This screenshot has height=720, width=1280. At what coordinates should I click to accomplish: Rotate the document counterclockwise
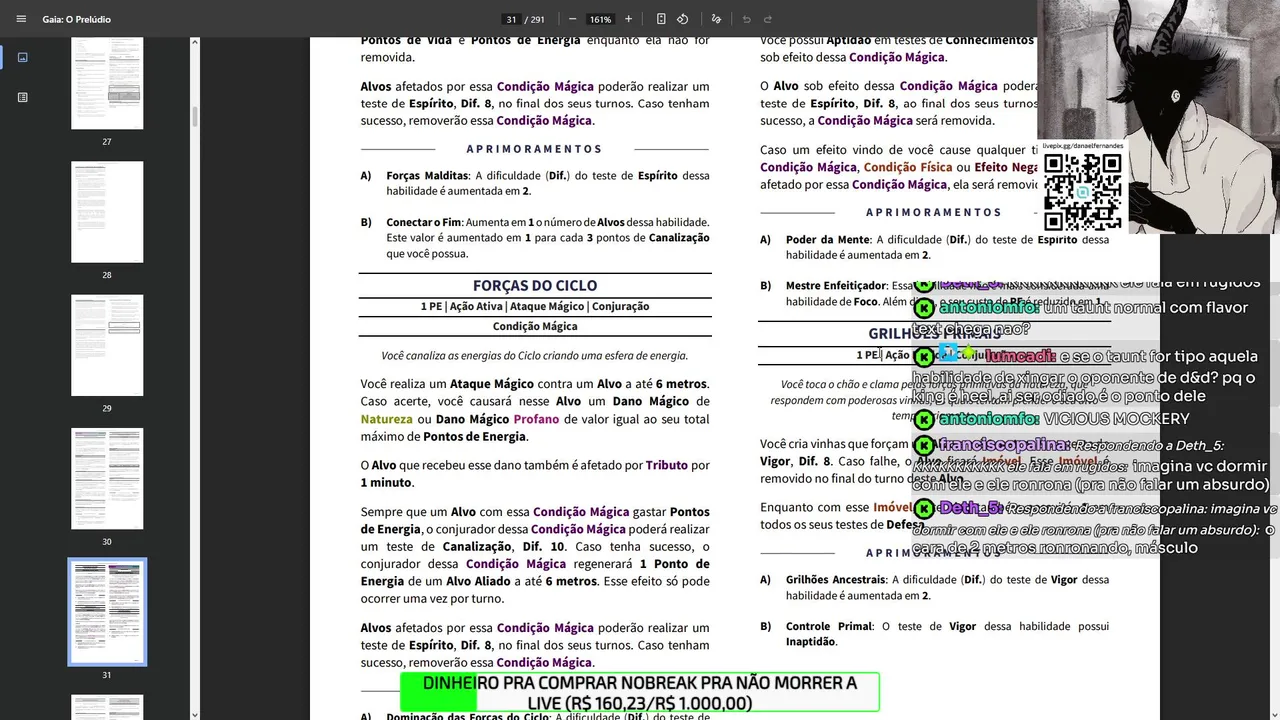[682, 19]
